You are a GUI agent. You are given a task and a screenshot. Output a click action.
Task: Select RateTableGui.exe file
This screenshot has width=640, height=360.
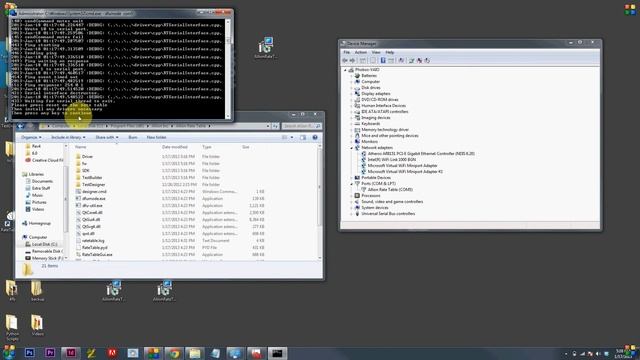97,254
